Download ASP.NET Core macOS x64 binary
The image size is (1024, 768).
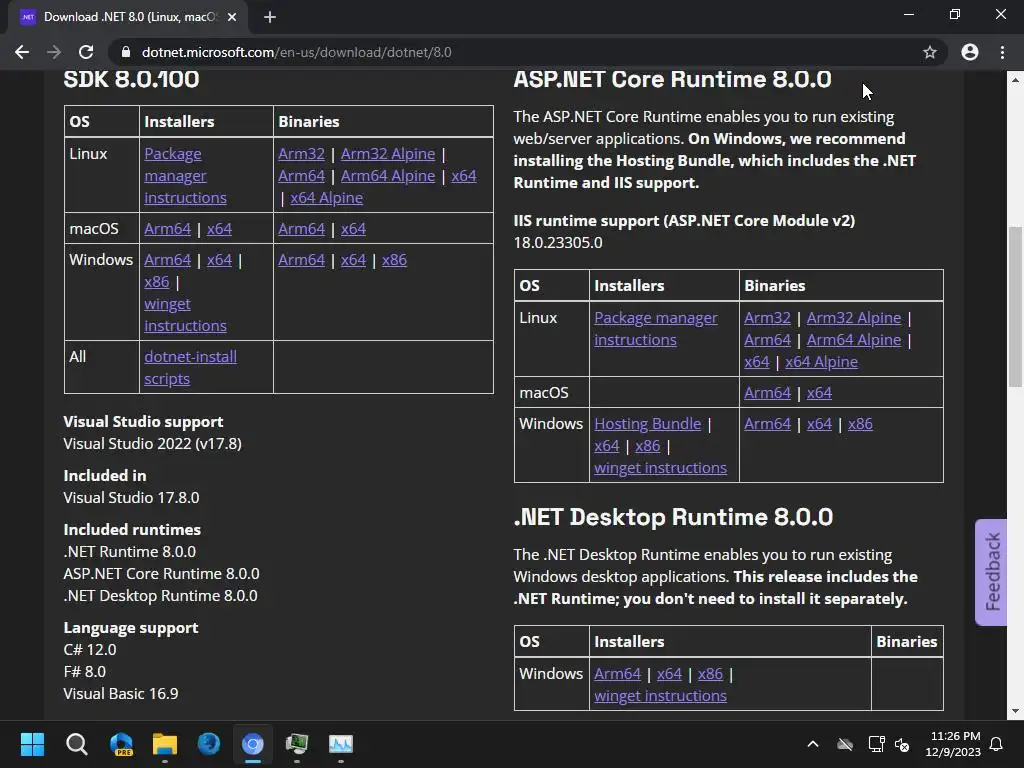(819, 393)
